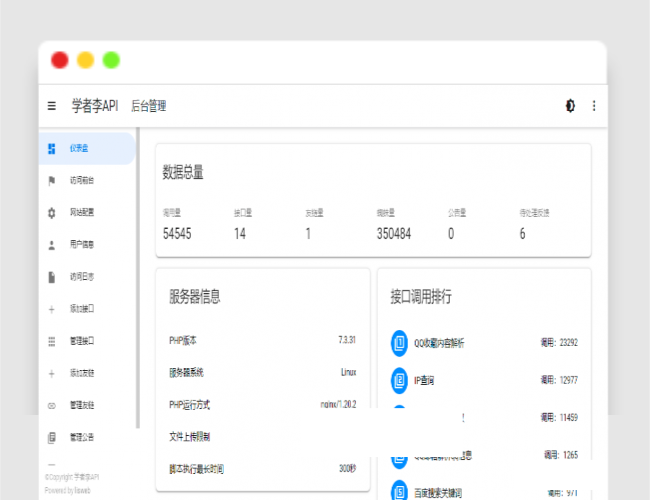Click the 服务器信息 card heading
This screenshot has width=650, height=500.
[x=194, y=296]
